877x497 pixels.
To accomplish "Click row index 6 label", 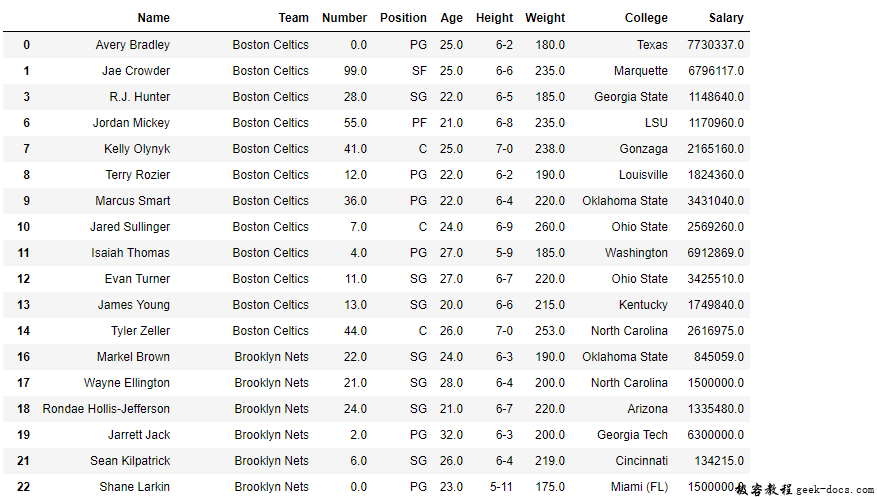I will pos(26,123).
